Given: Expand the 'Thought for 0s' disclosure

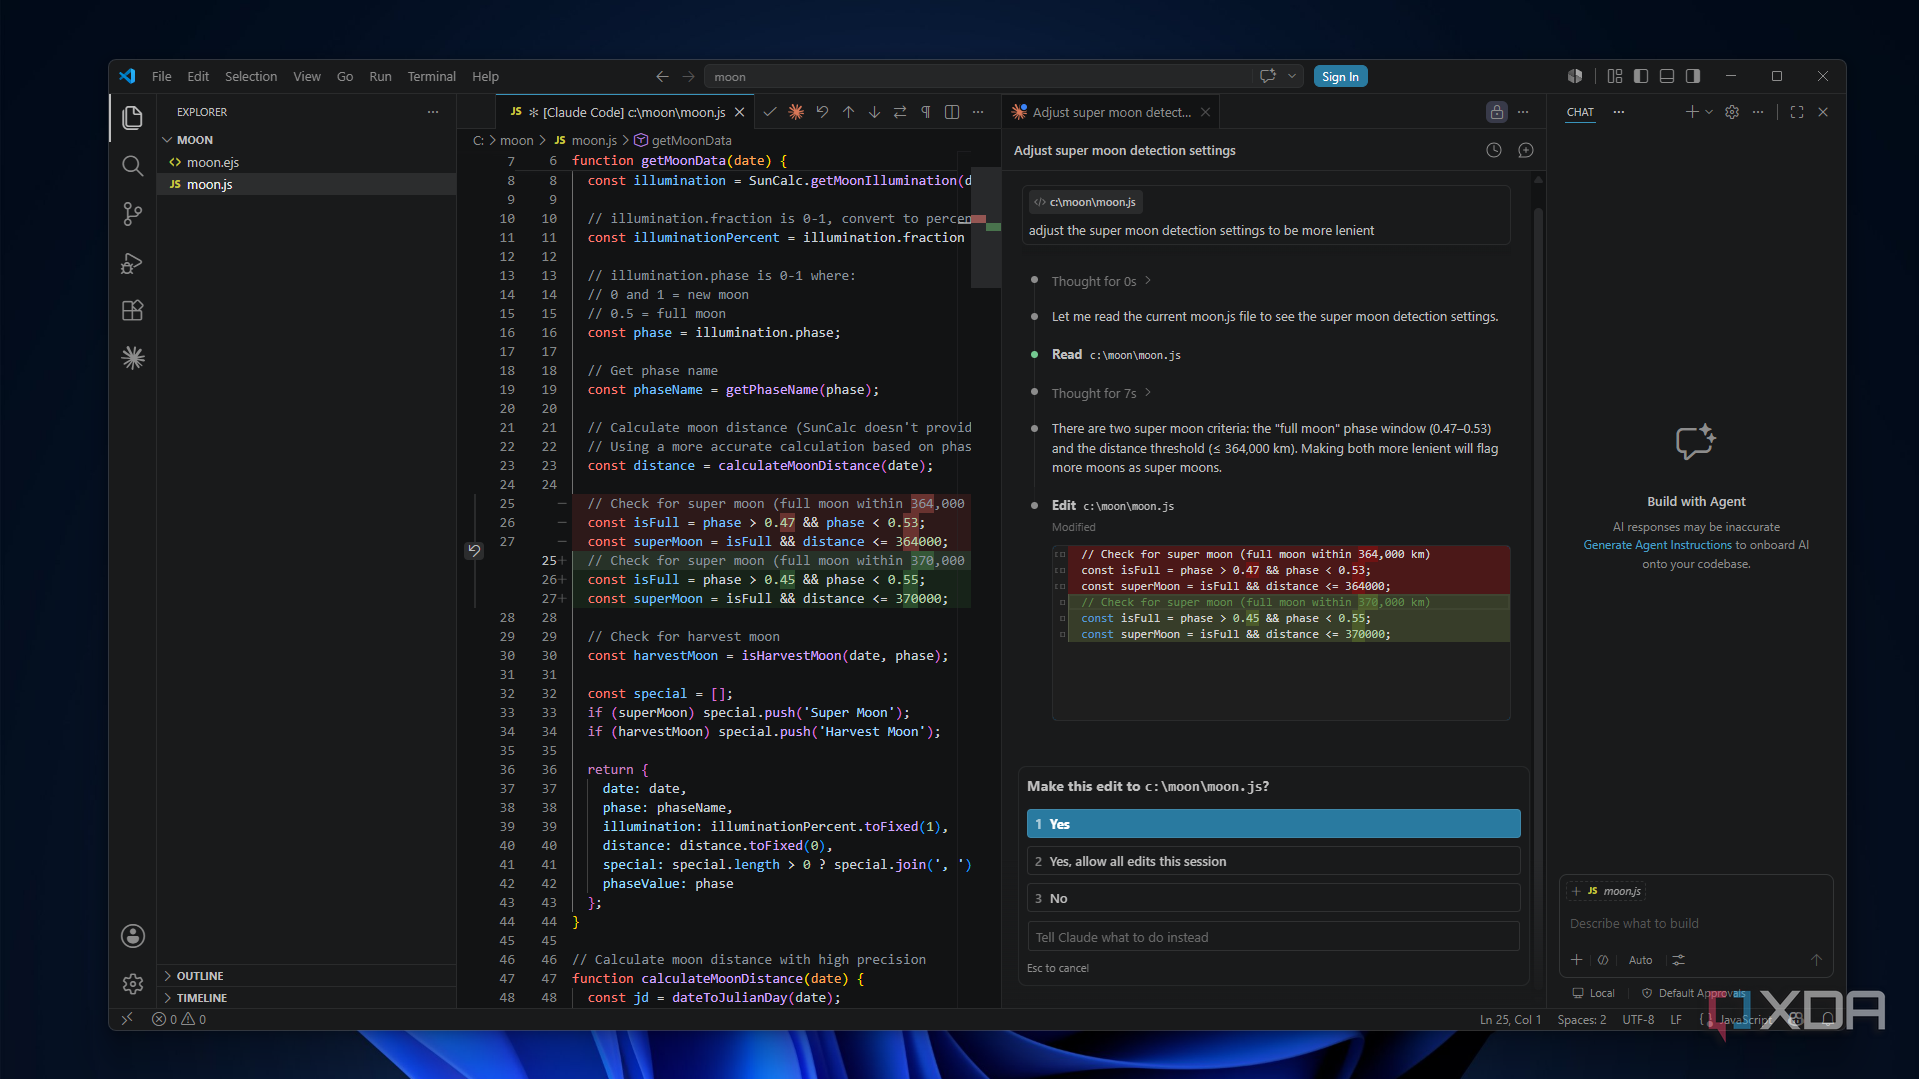Looking at the screenshot, I should tap(1100, 281).
